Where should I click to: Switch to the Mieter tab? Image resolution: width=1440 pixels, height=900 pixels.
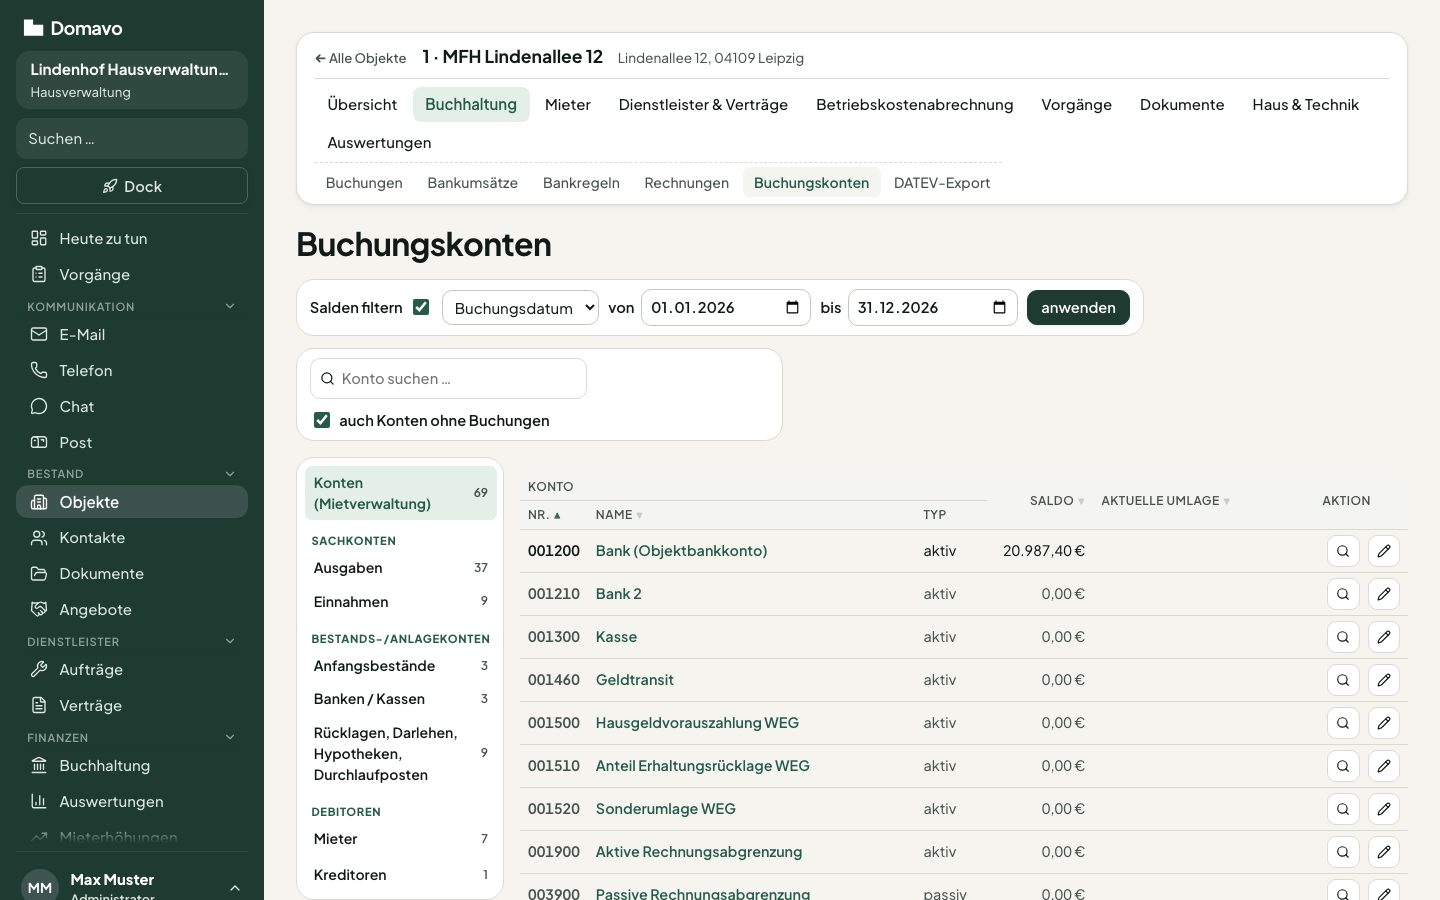568,104
